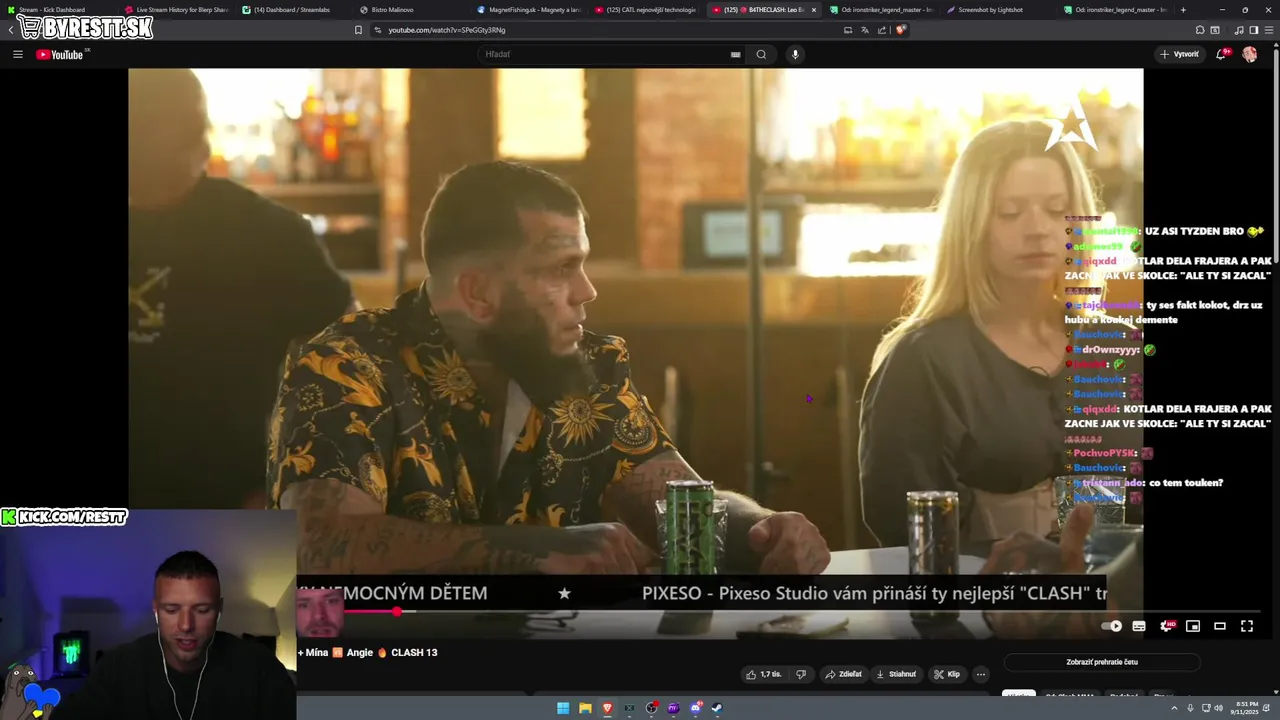Start voice search with microphone icon

(x=795, y=54)
